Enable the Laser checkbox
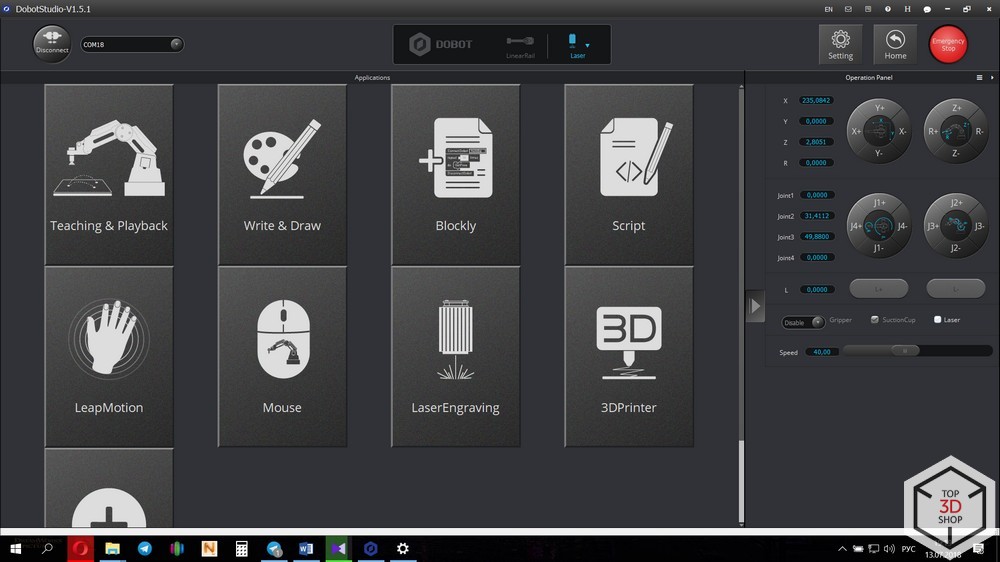 pyautogui.click(x=938, y=320)
